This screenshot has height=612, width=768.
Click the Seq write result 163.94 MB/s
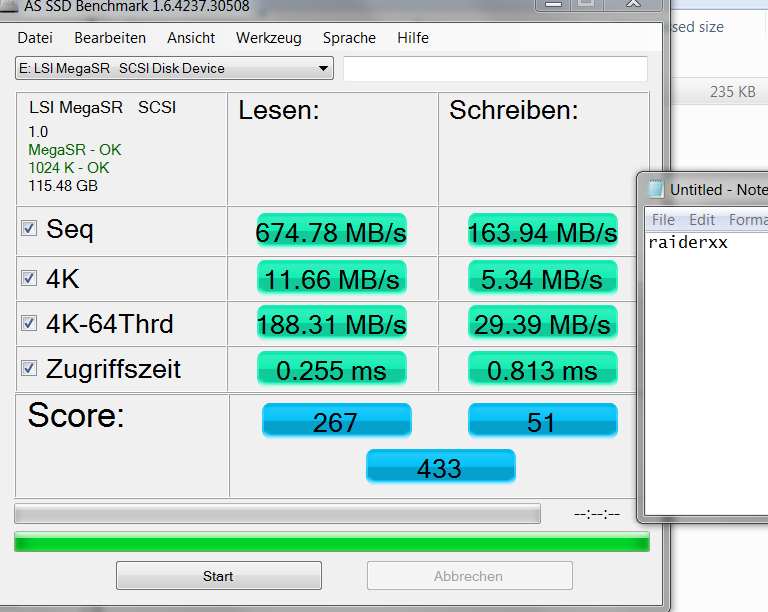[543, 231]
